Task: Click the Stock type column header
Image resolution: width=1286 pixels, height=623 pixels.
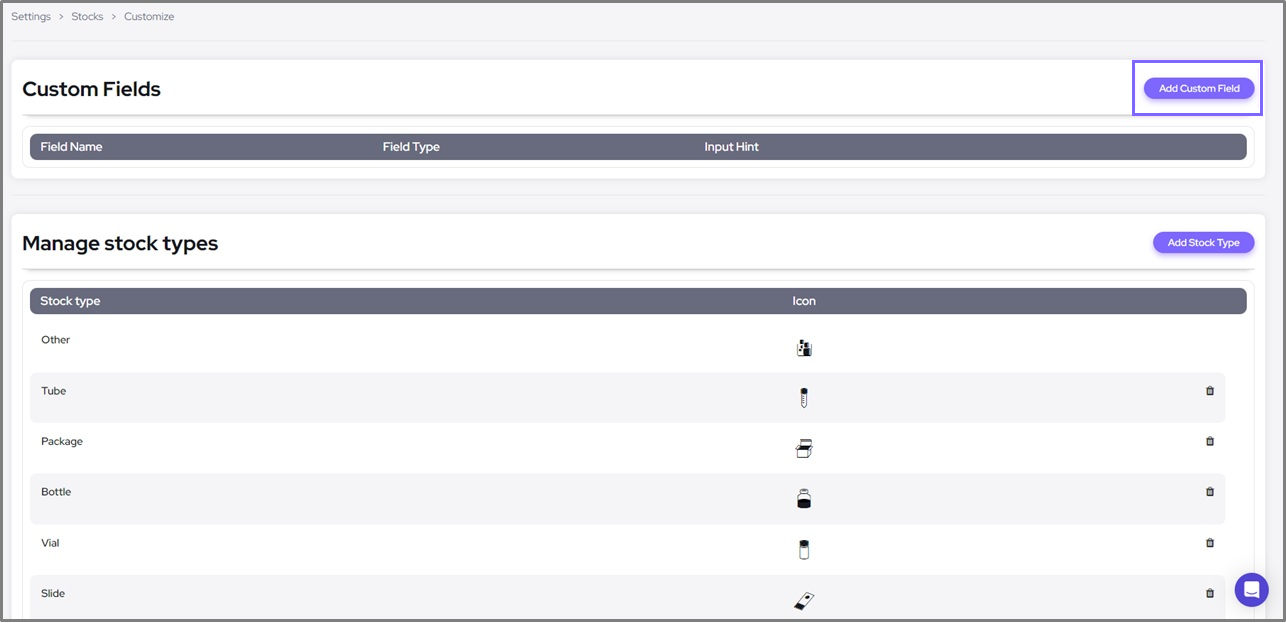Action: coord(70,301)
